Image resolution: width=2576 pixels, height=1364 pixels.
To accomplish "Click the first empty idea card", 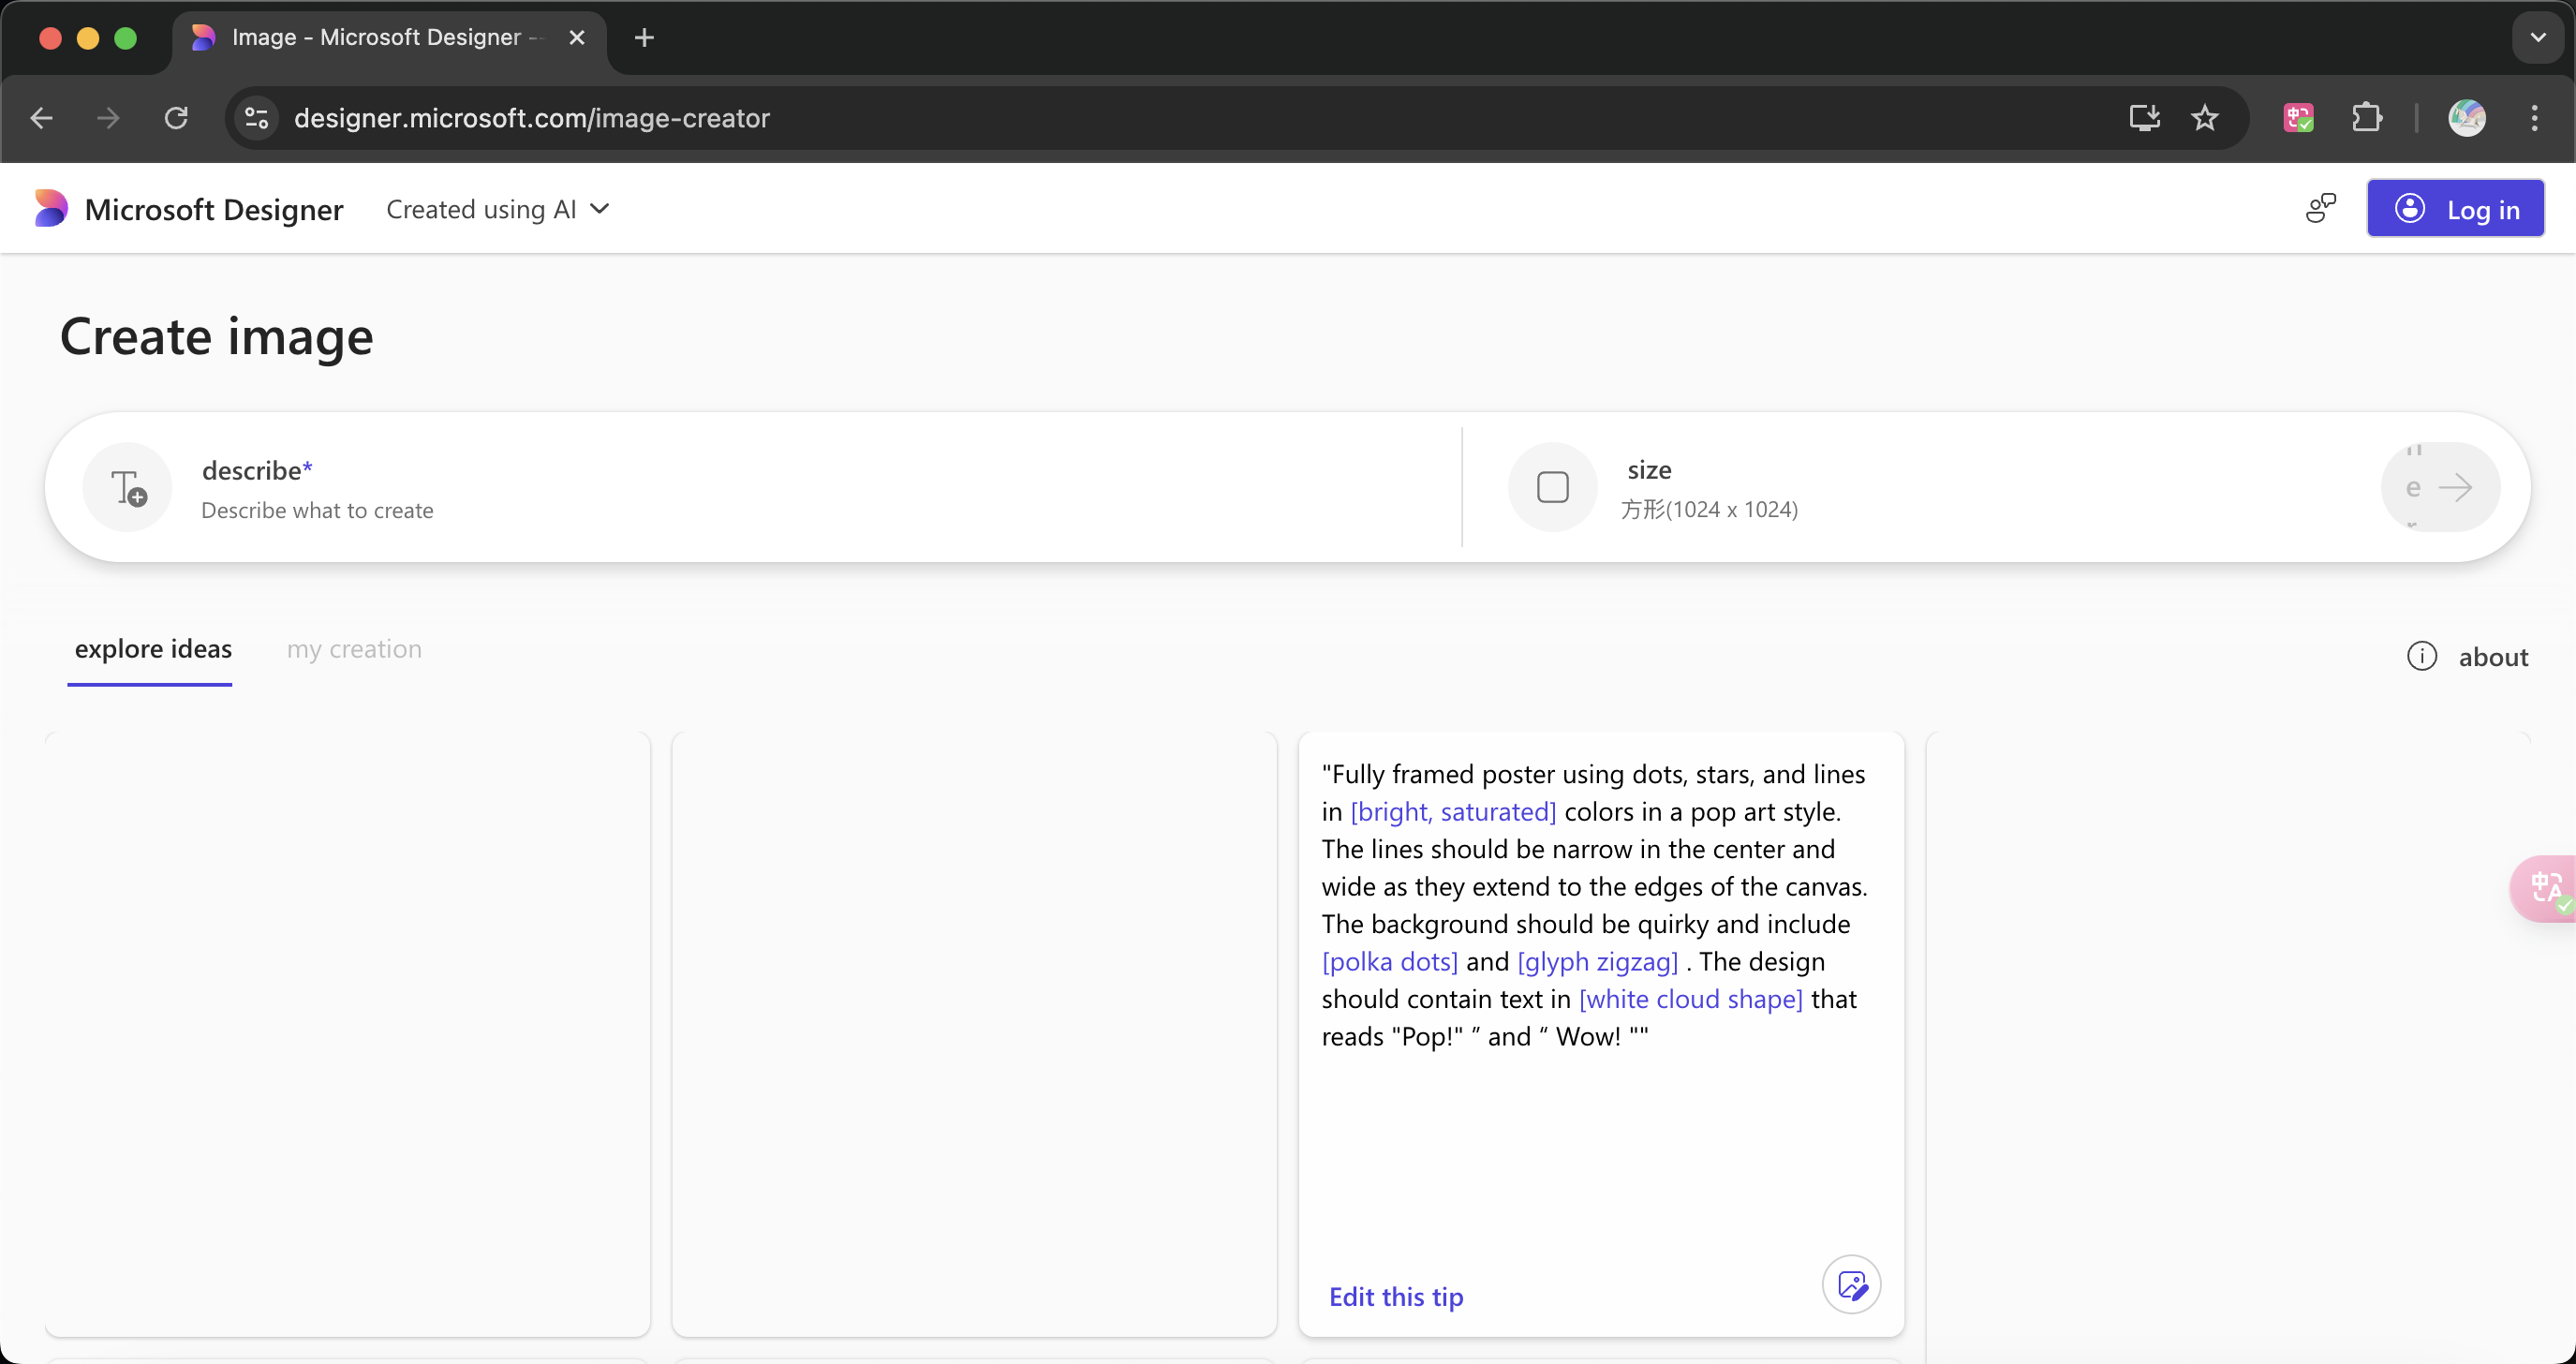I will (348, 1033).
